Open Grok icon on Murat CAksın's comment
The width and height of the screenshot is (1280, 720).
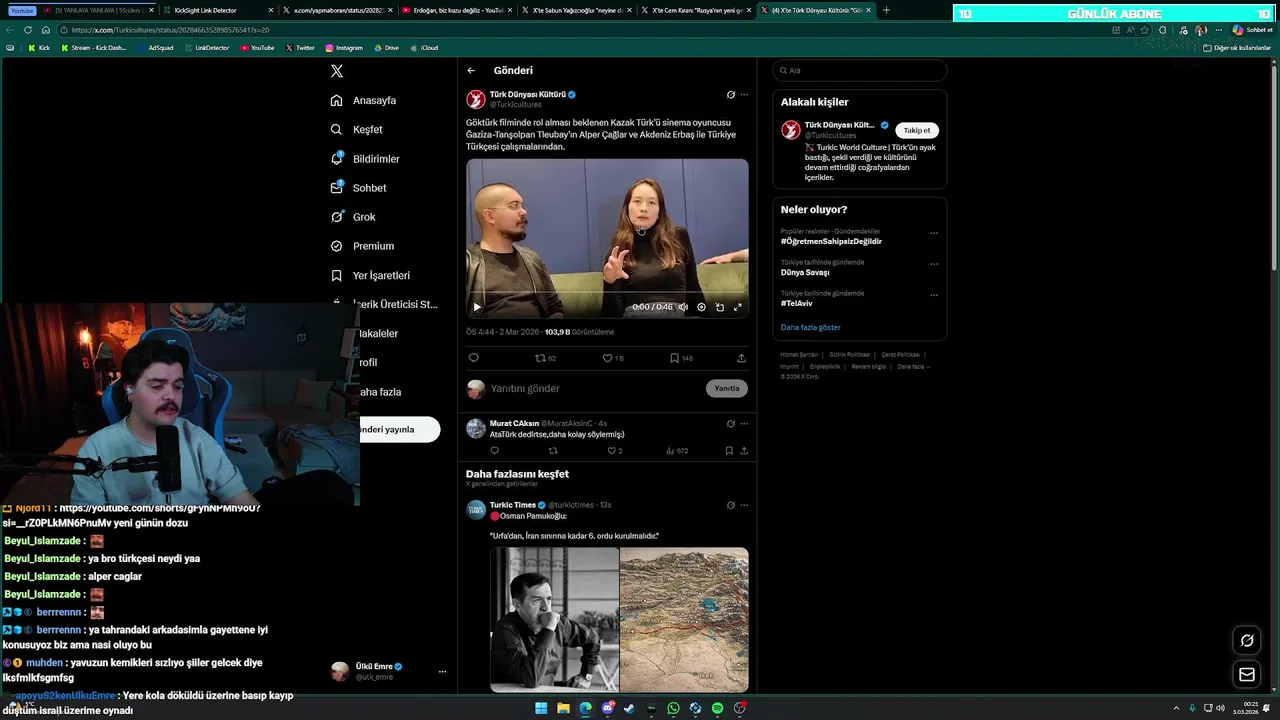point(731,424)
